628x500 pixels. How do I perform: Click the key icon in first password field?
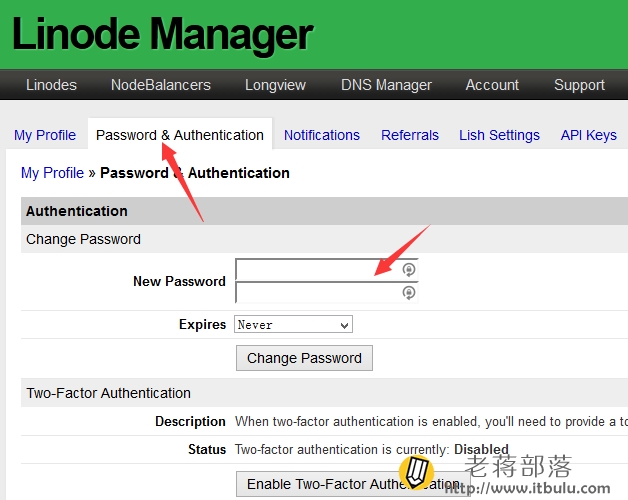coord(409,270)
